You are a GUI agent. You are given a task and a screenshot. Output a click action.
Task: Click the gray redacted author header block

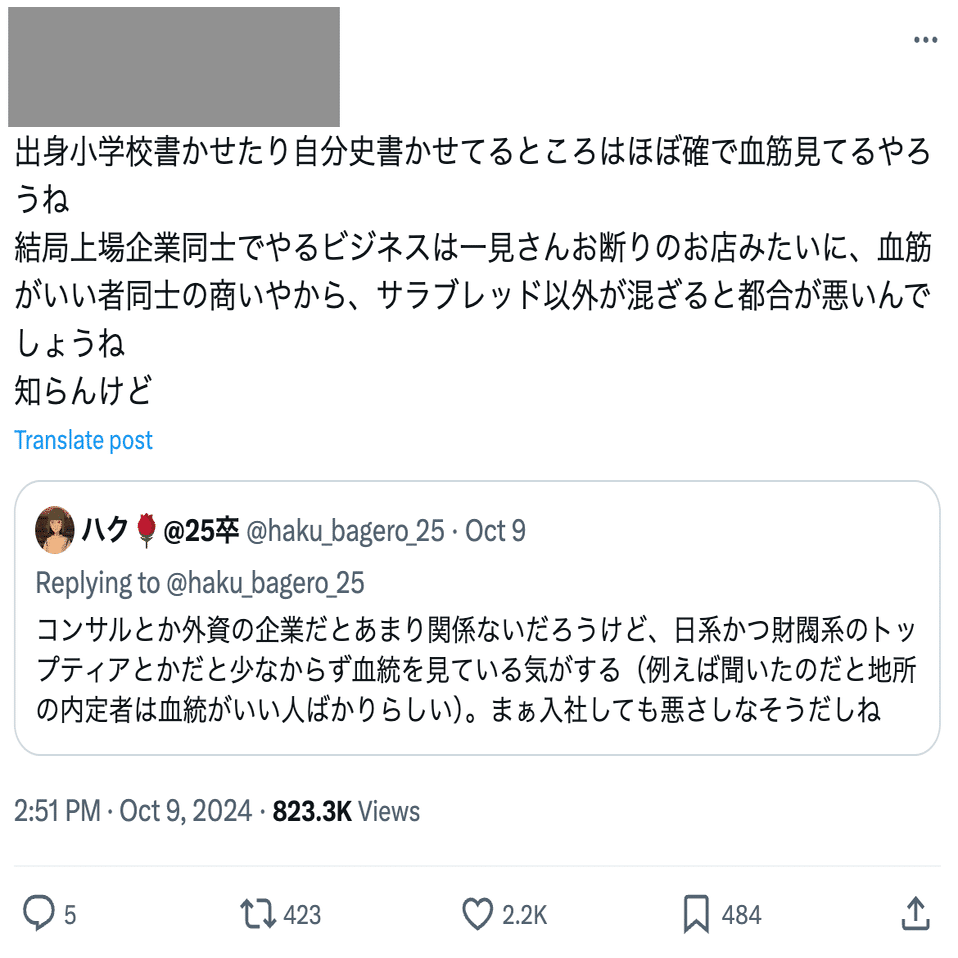174,66
